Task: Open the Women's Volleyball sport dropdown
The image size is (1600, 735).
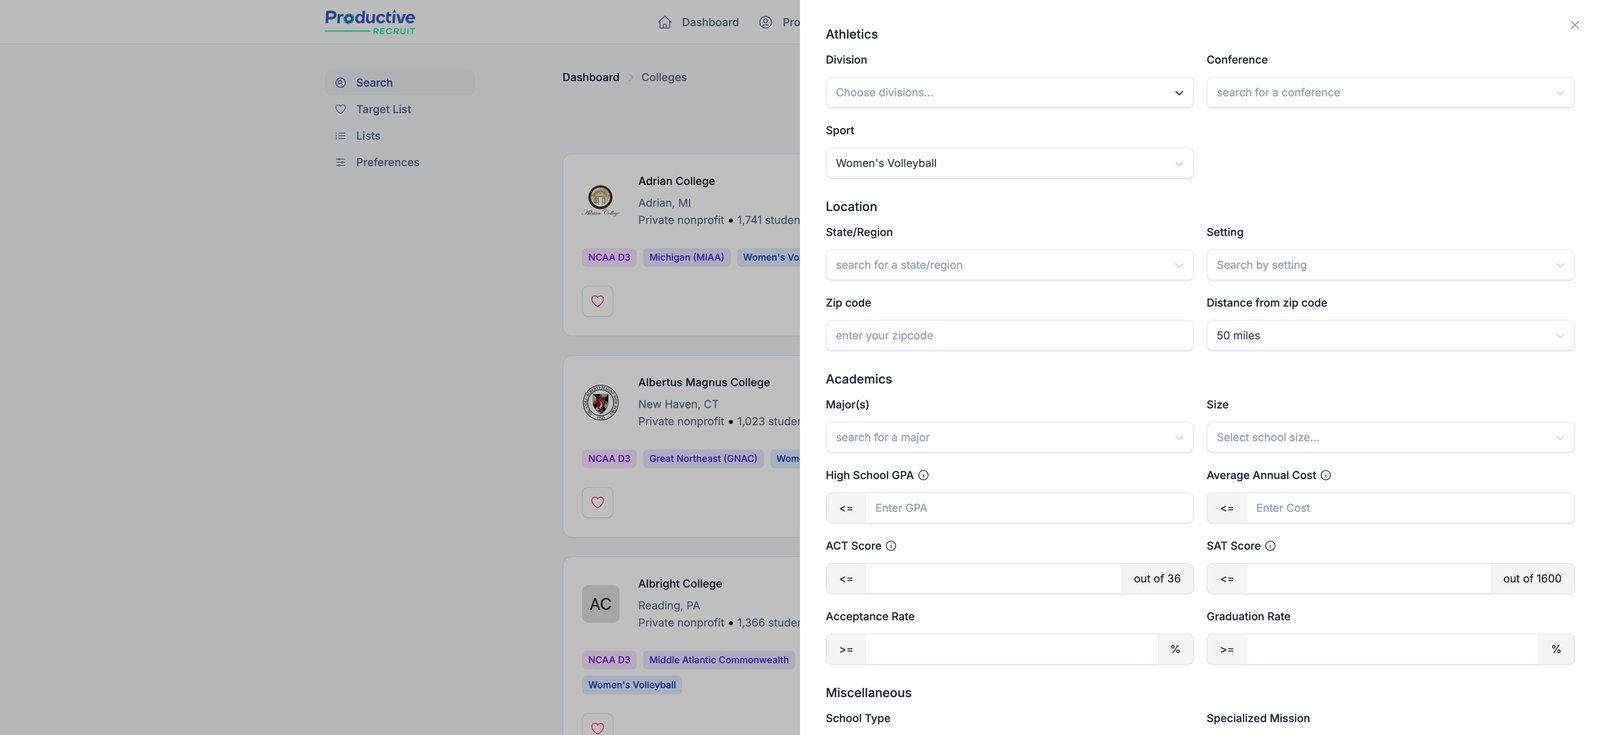Action: [1009, 163]
